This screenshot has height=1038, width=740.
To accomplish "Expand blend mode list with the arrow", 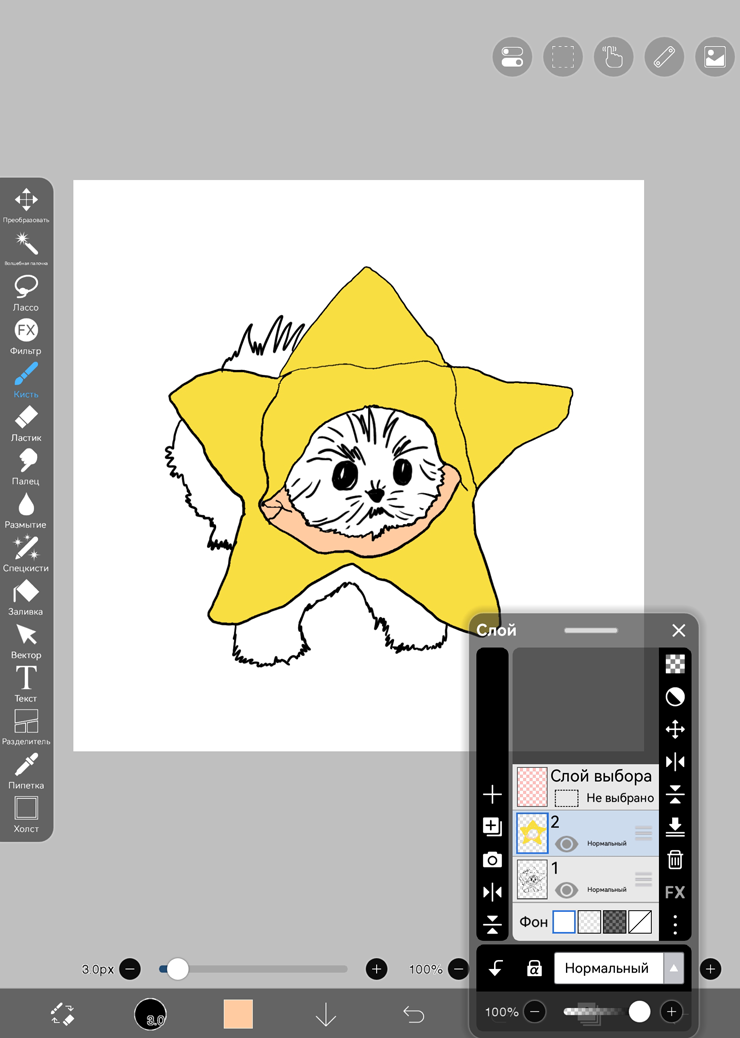I will 675,968.
